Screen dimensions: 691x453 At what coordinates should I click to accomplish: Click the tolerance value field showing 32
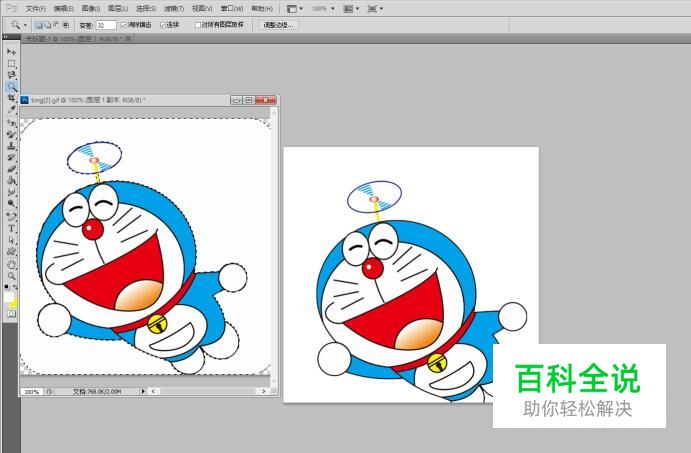pos(106,25)
